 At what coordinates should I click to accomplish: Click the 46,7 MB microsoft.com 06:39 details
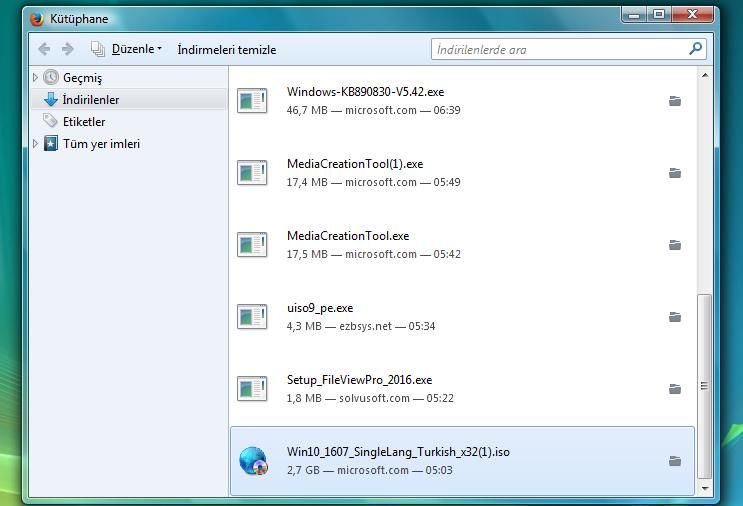pyautogui.click(x=373, y=110)
